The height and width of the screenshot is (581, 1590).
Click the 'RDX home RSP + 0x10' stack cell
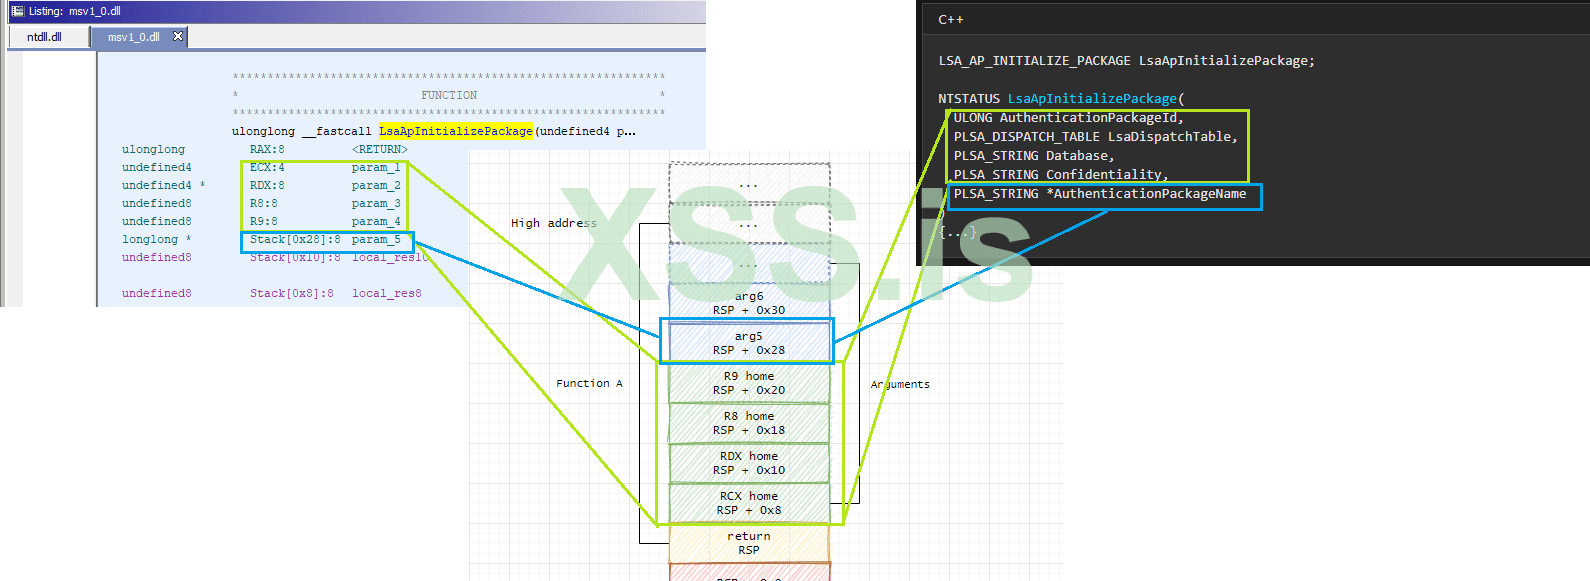tap(749, 462)
